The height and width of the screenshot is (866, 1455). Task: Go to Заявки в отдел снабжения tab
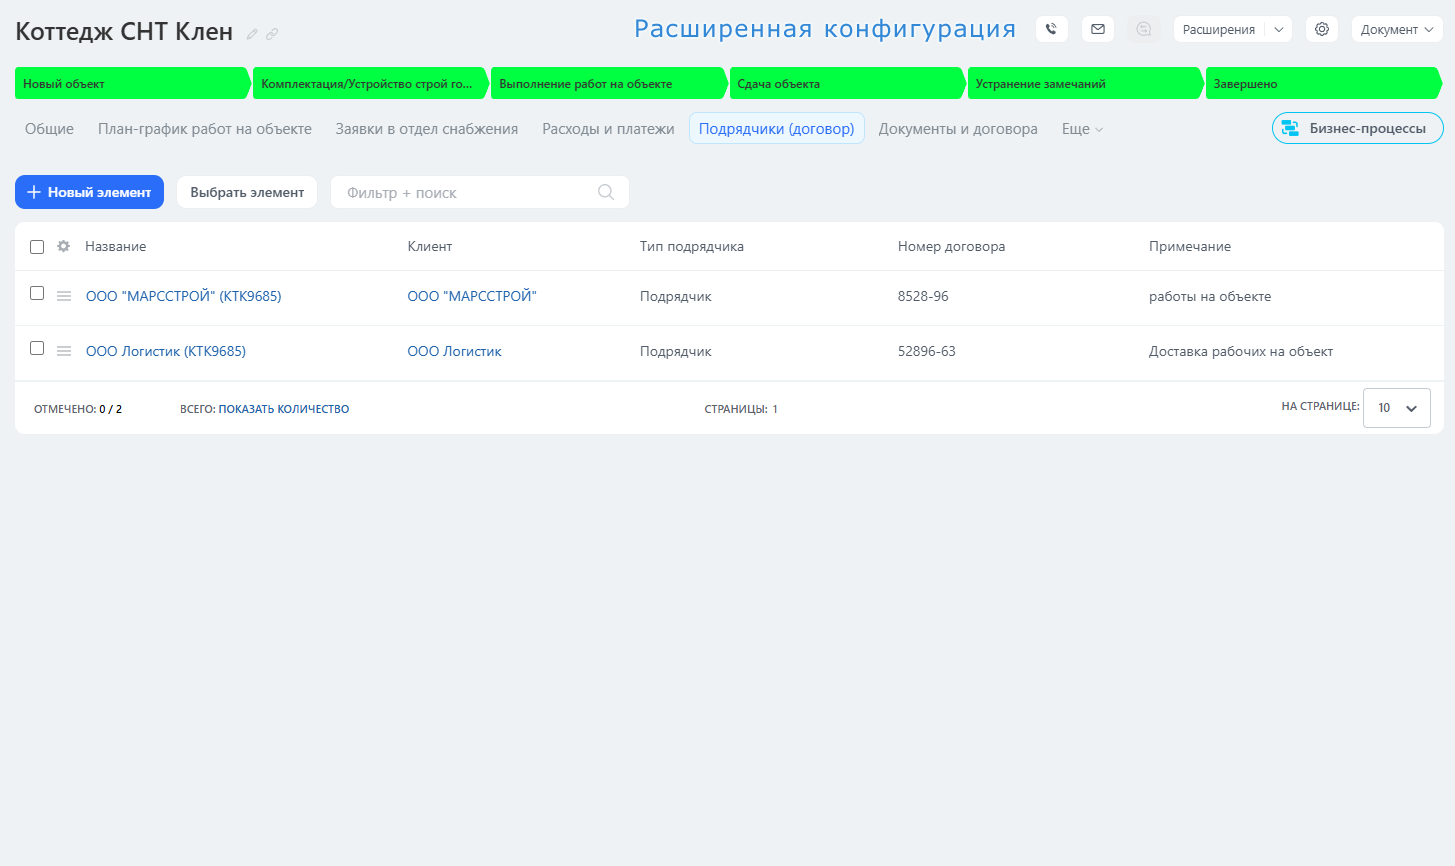427,129
